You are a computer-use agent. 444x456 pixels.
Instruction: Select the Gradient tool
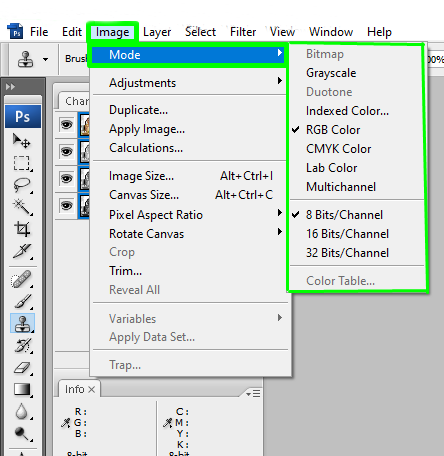[22, 389]
